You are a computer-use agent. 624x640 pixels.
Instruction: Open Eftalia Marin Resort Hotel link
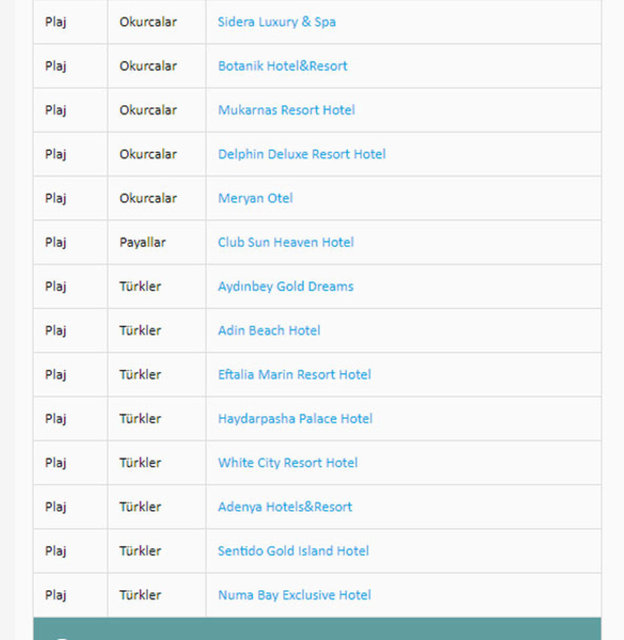point(294,374)
